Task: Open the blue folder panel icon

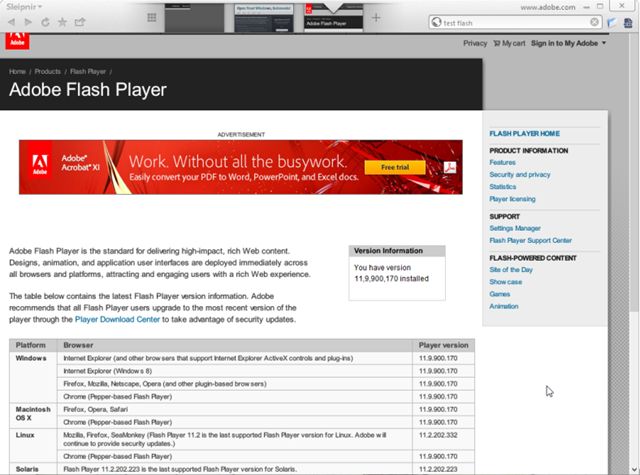Action: (611, 23)
